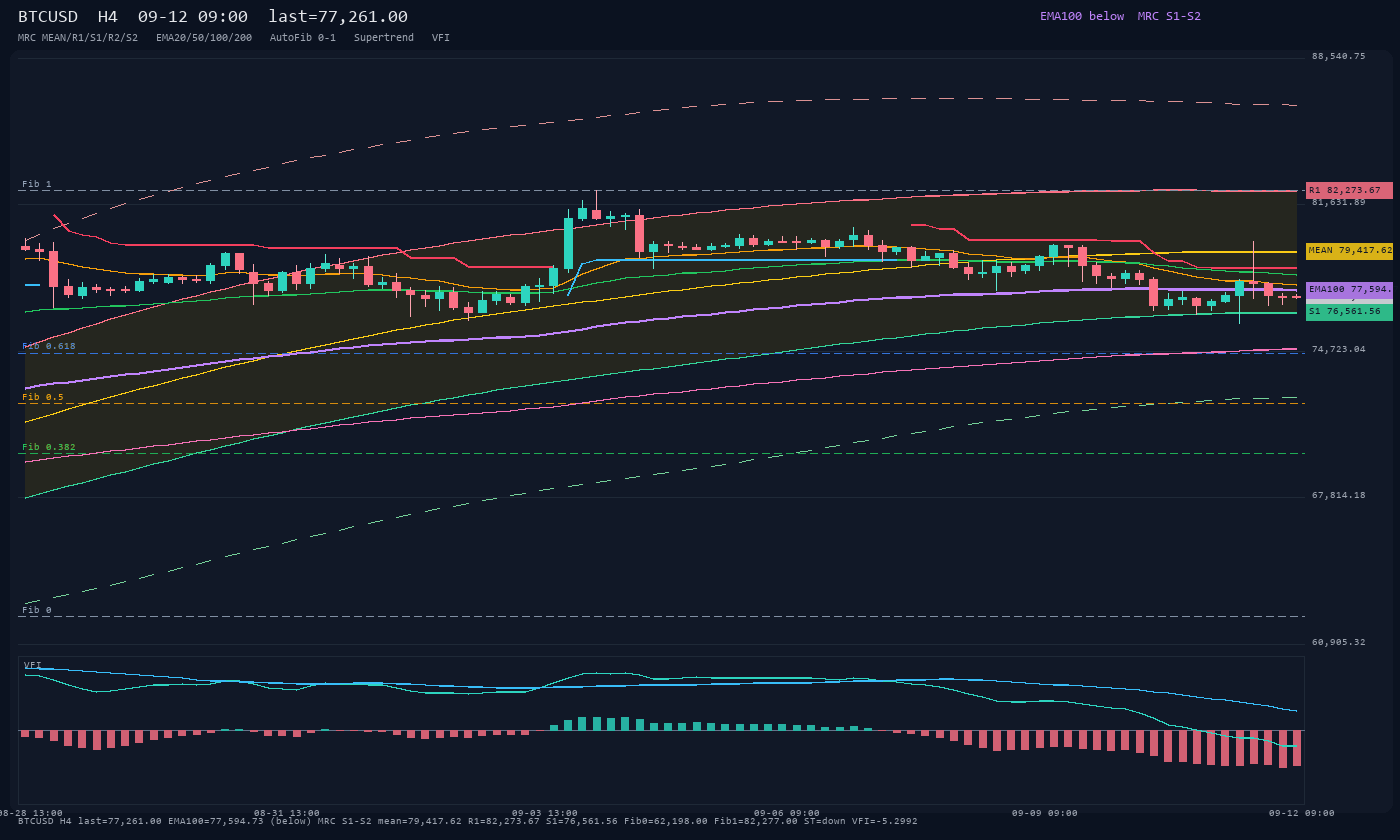The image size is (1400, 840).
Task: Click the green S1 76,561.56 price tag
Action: click(x=1349, y=312)
